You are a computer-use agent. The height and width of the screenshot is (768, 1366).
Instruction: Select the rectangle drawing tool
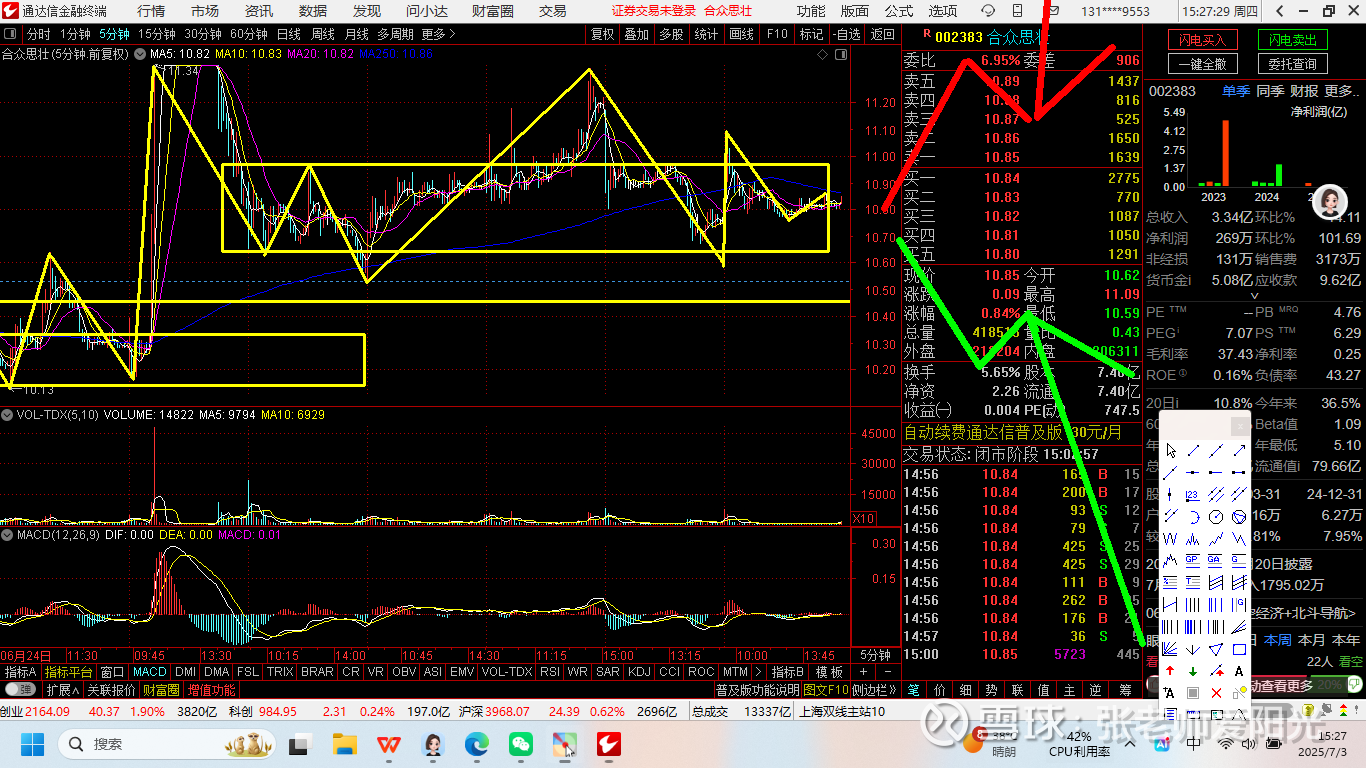point(1240,649)
